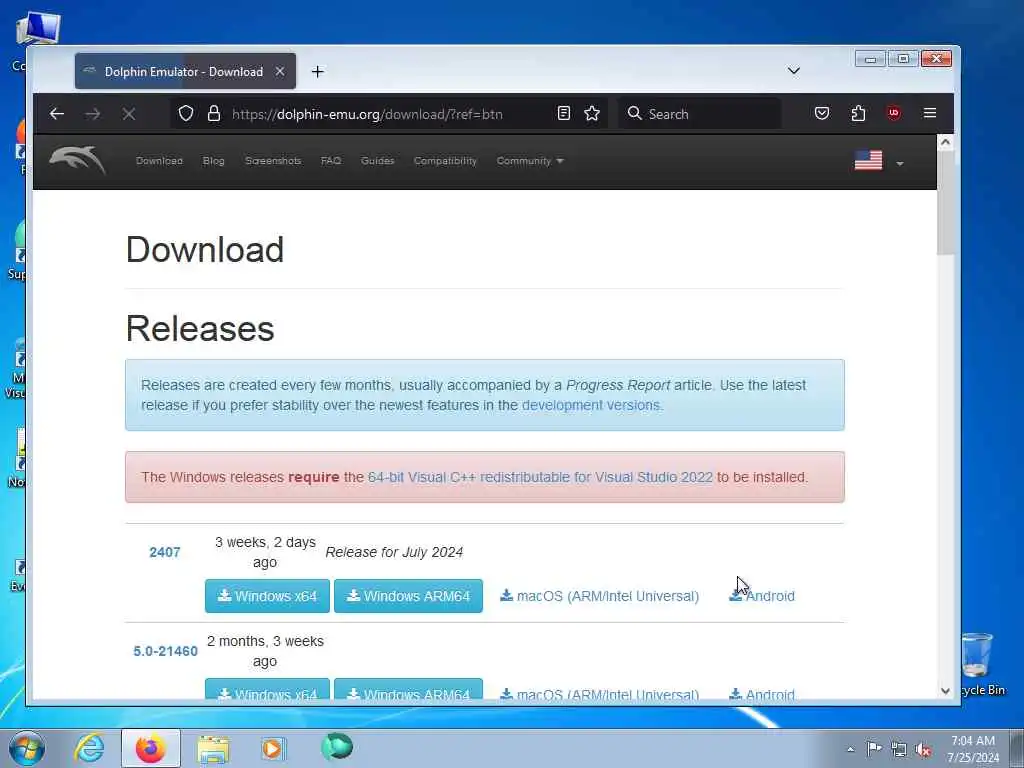Go back with the browser back arrow
Image resolution: width=1024 pixels, height=768 pixels.
pos(57,114)
